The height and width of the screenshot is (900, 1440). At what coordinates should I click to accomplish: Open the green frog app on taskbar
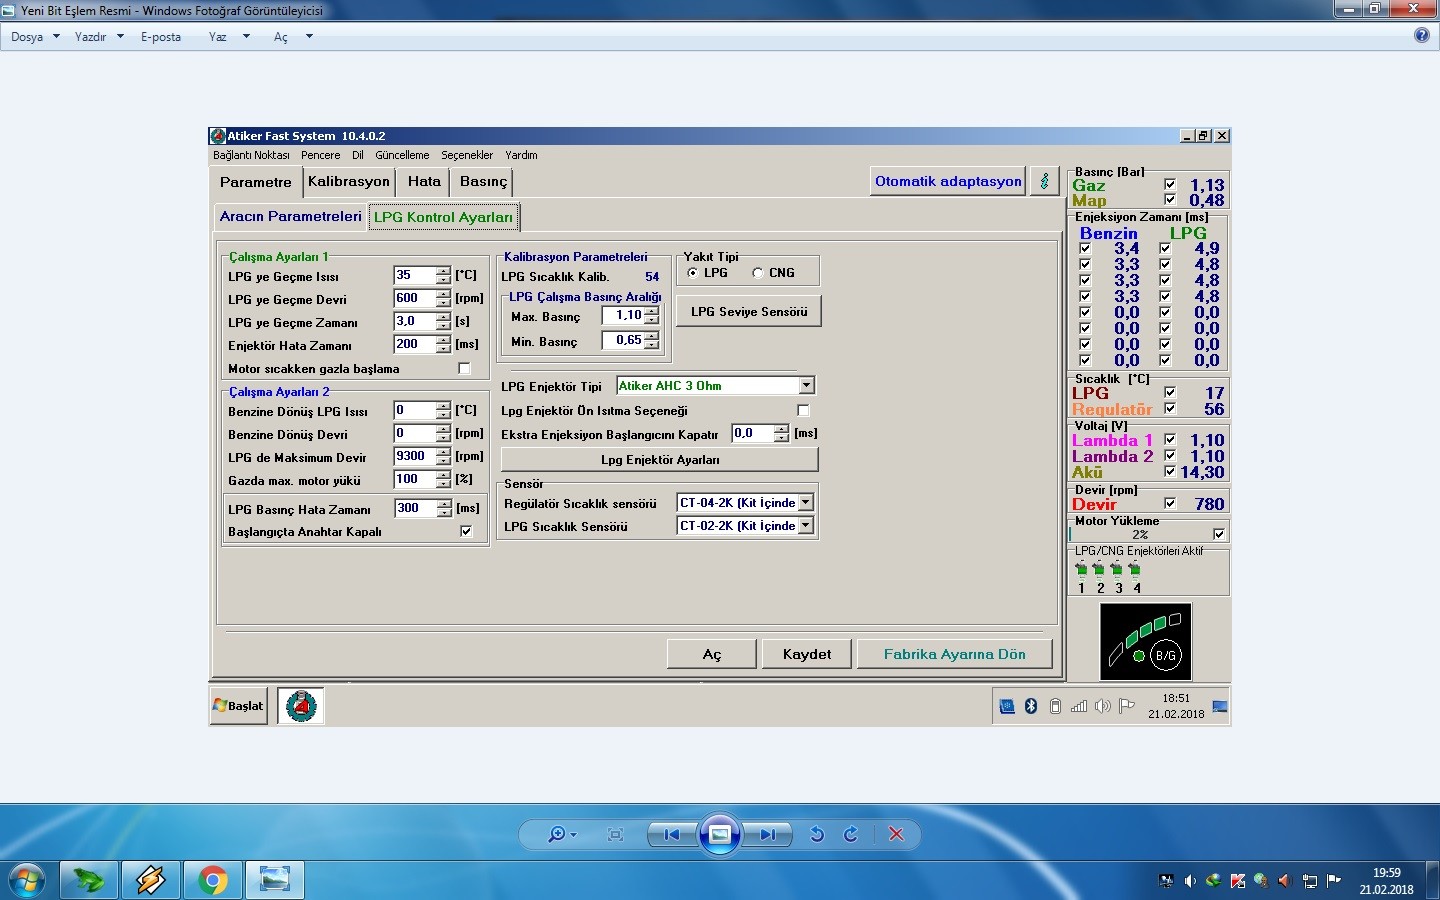(89, 880)
